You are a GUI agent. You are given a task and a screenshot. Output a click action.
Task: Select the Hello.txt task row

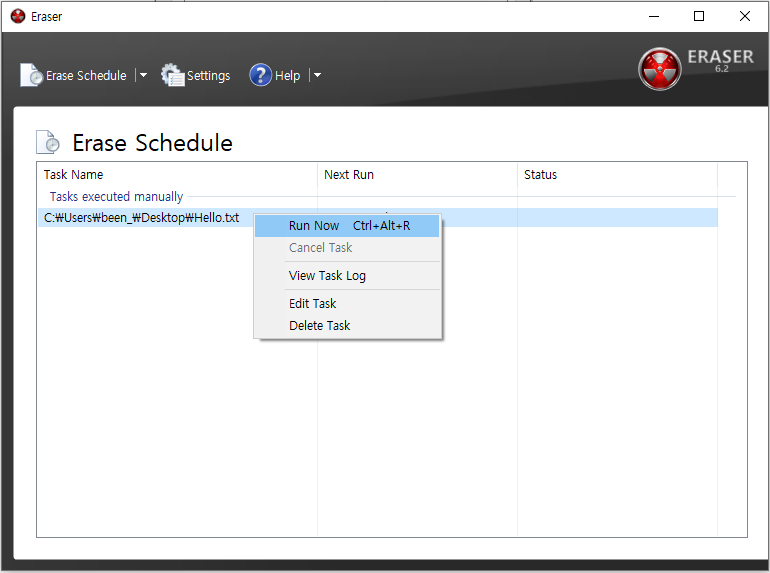click(141, 218)
